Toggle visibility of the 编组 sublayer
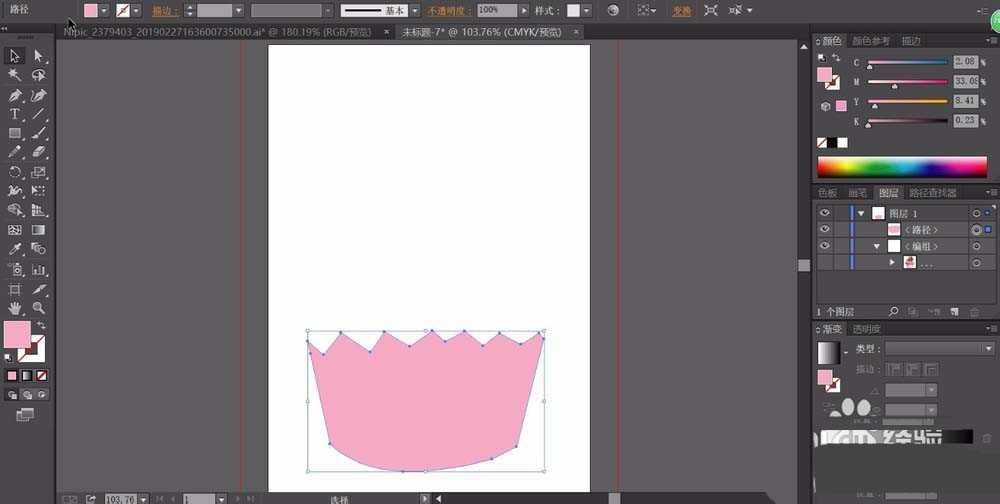This screenshot has width=1000, height=504. [825, 245]
